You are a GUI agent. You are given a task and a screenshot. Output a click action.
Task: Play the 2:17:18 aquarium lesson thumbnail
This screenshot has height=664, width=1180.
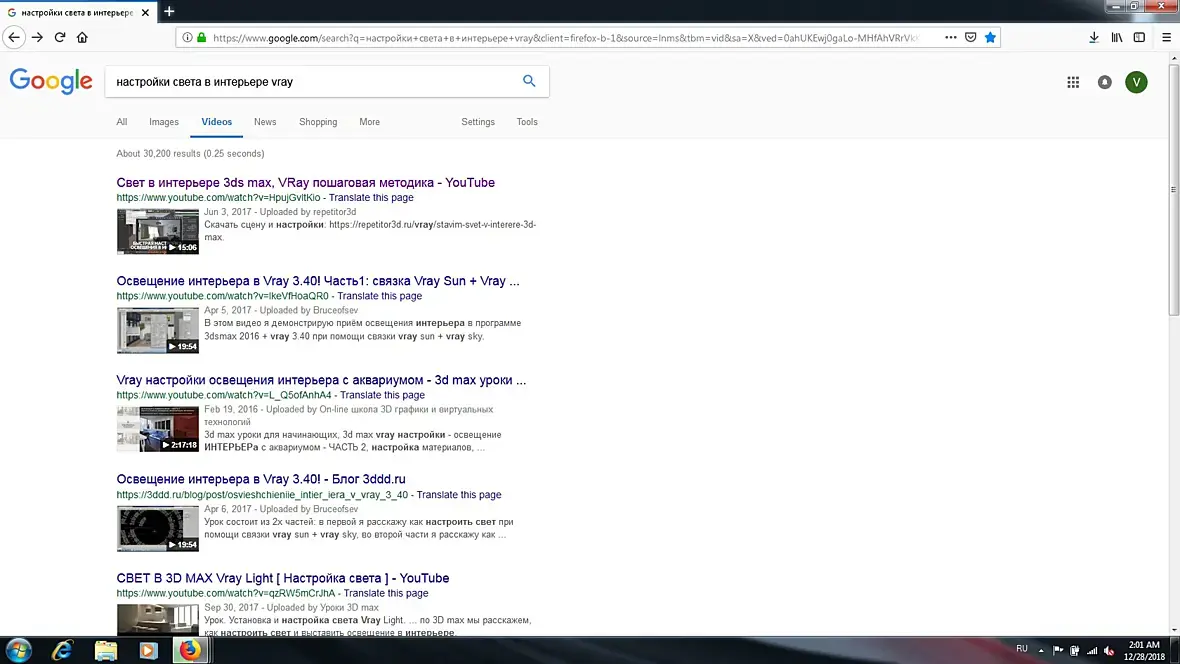pos(158,429)
